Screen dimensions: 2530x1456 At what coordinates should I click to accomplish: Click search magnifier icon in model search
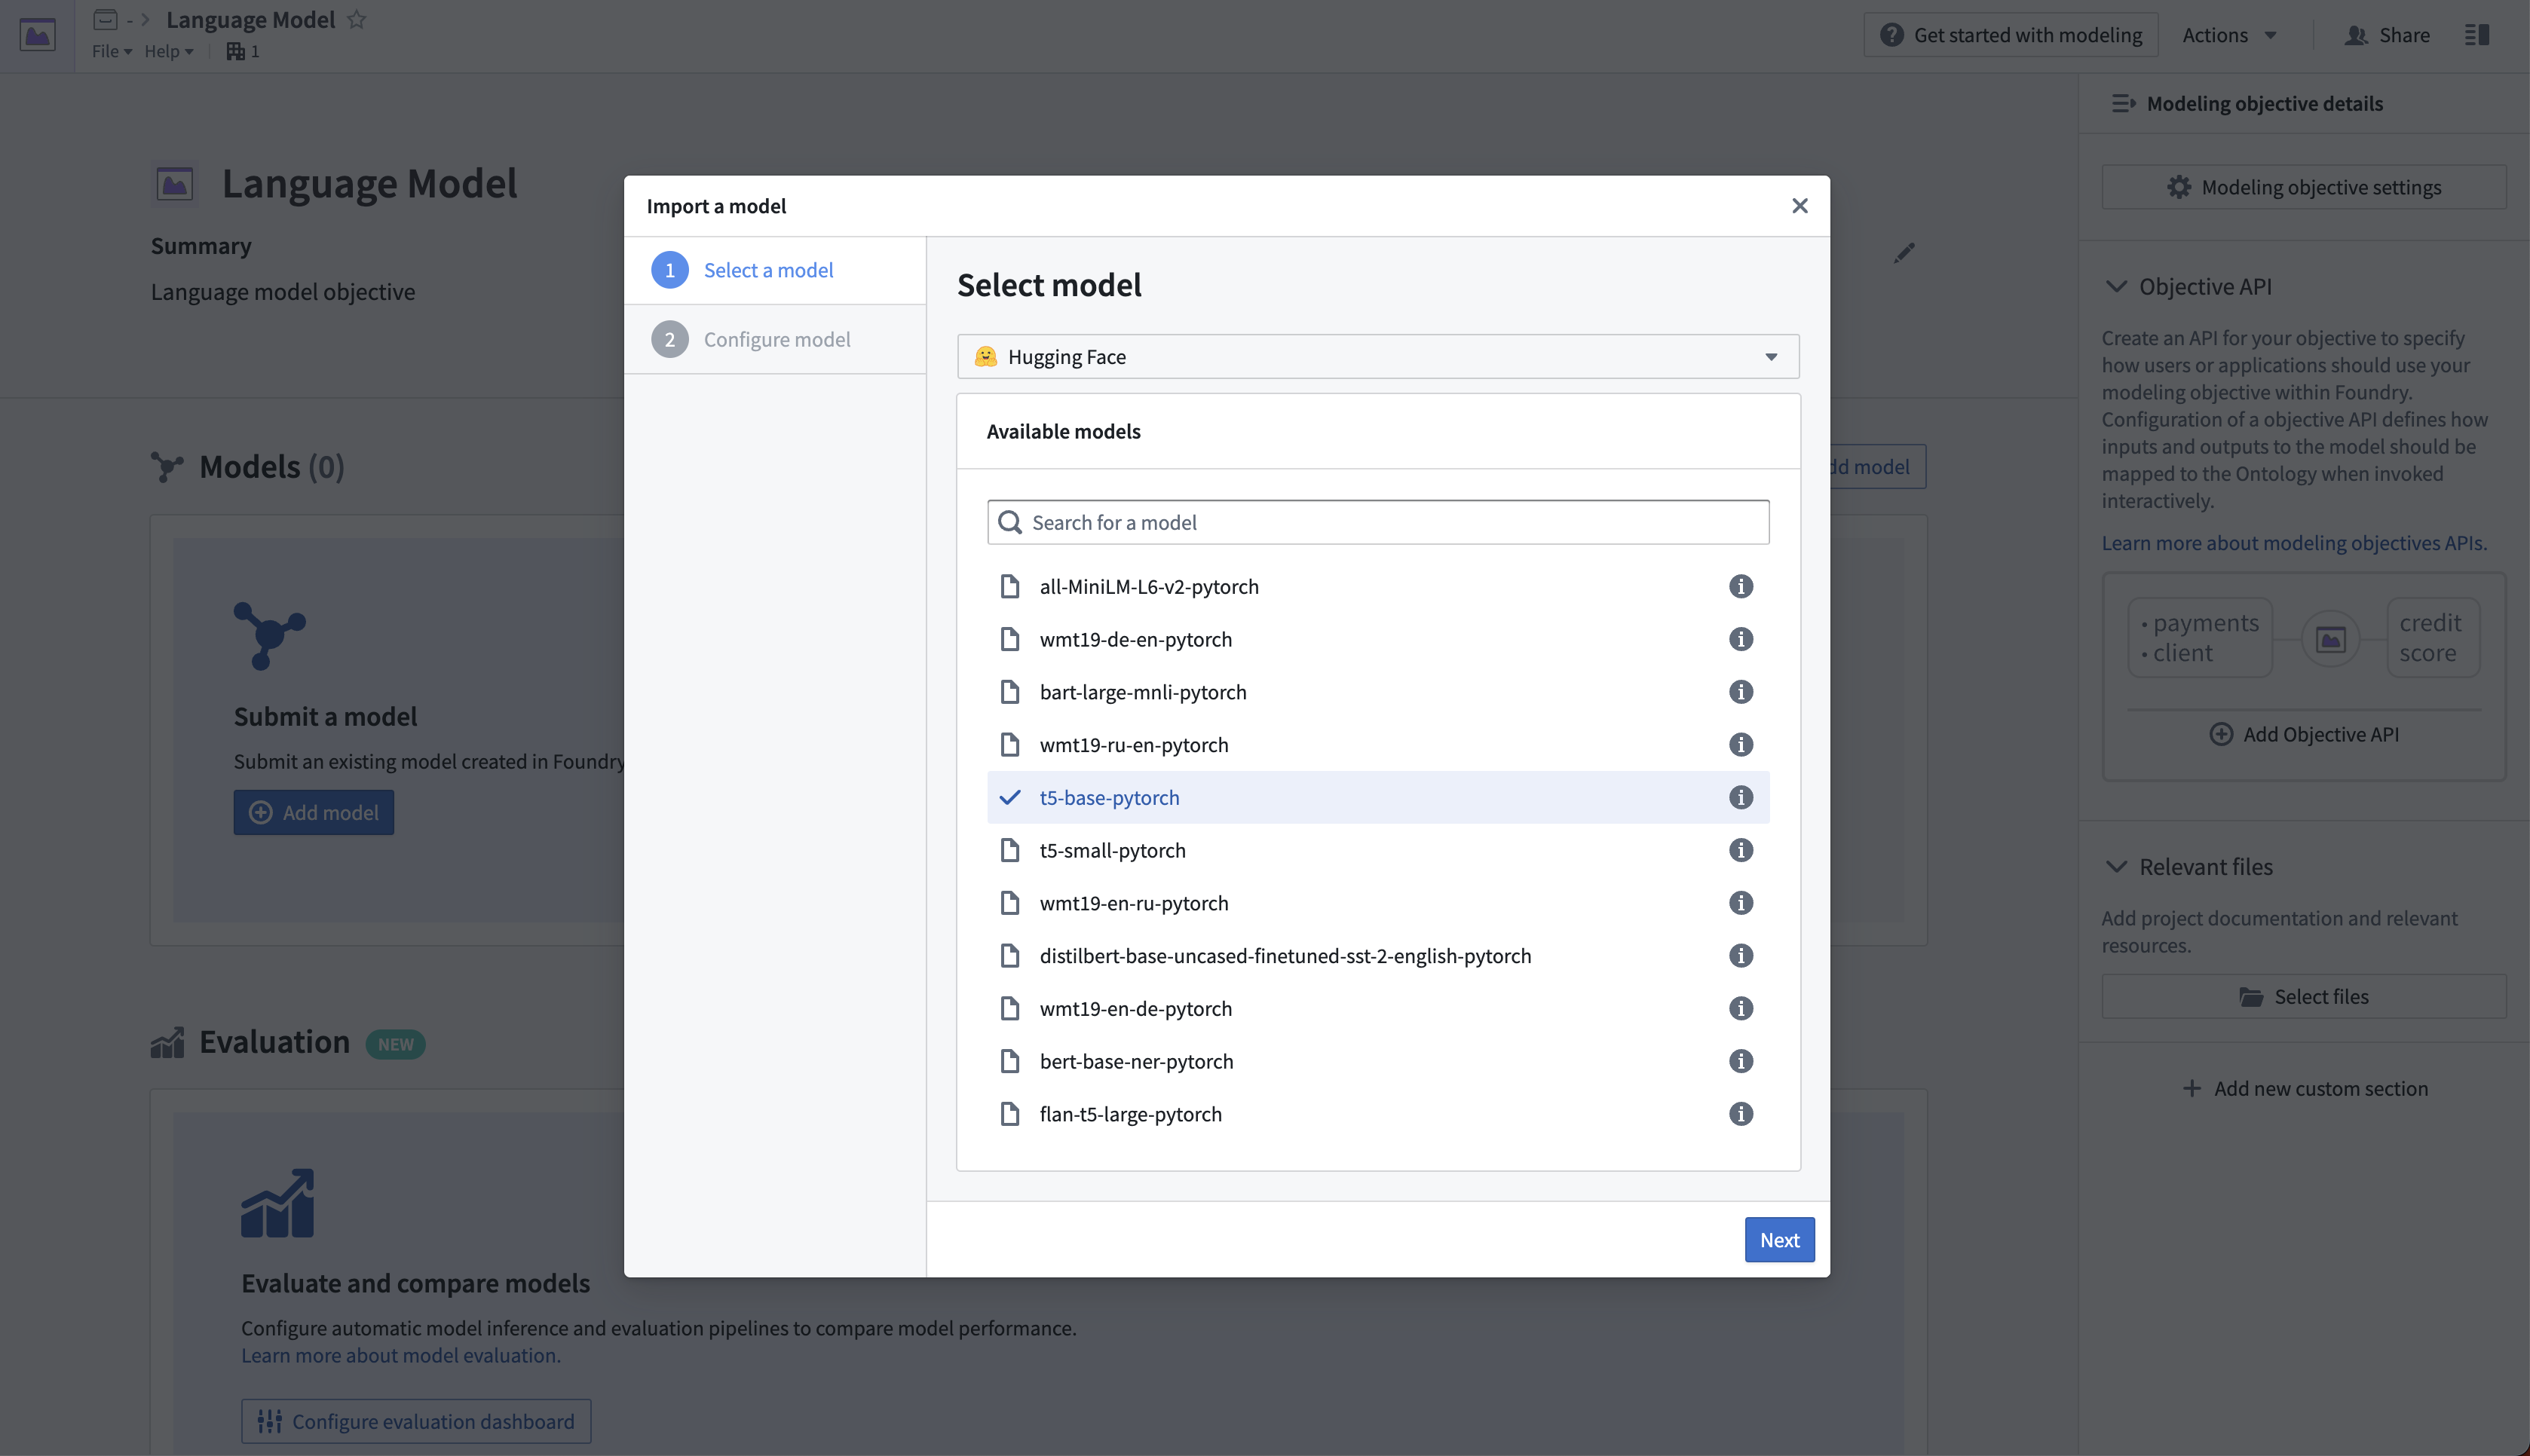coord(1010,523)
